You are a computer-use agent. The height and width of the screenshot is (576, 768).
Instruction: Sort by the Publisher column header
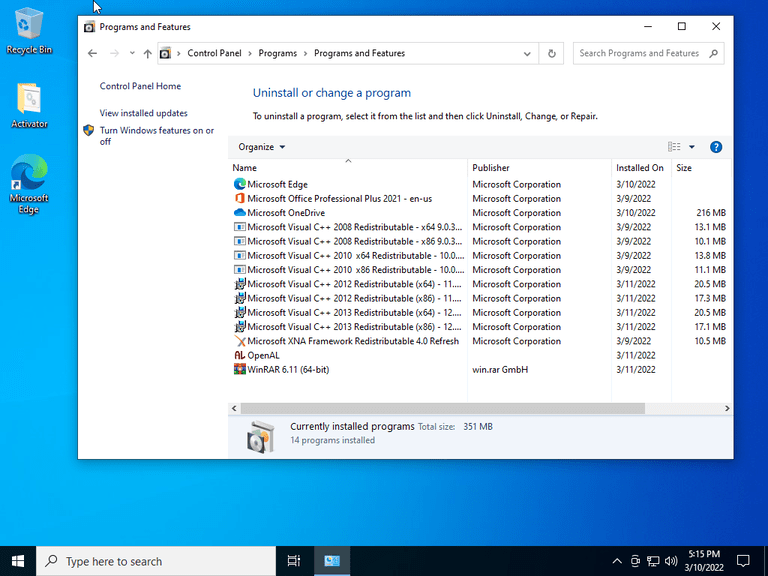540,168
